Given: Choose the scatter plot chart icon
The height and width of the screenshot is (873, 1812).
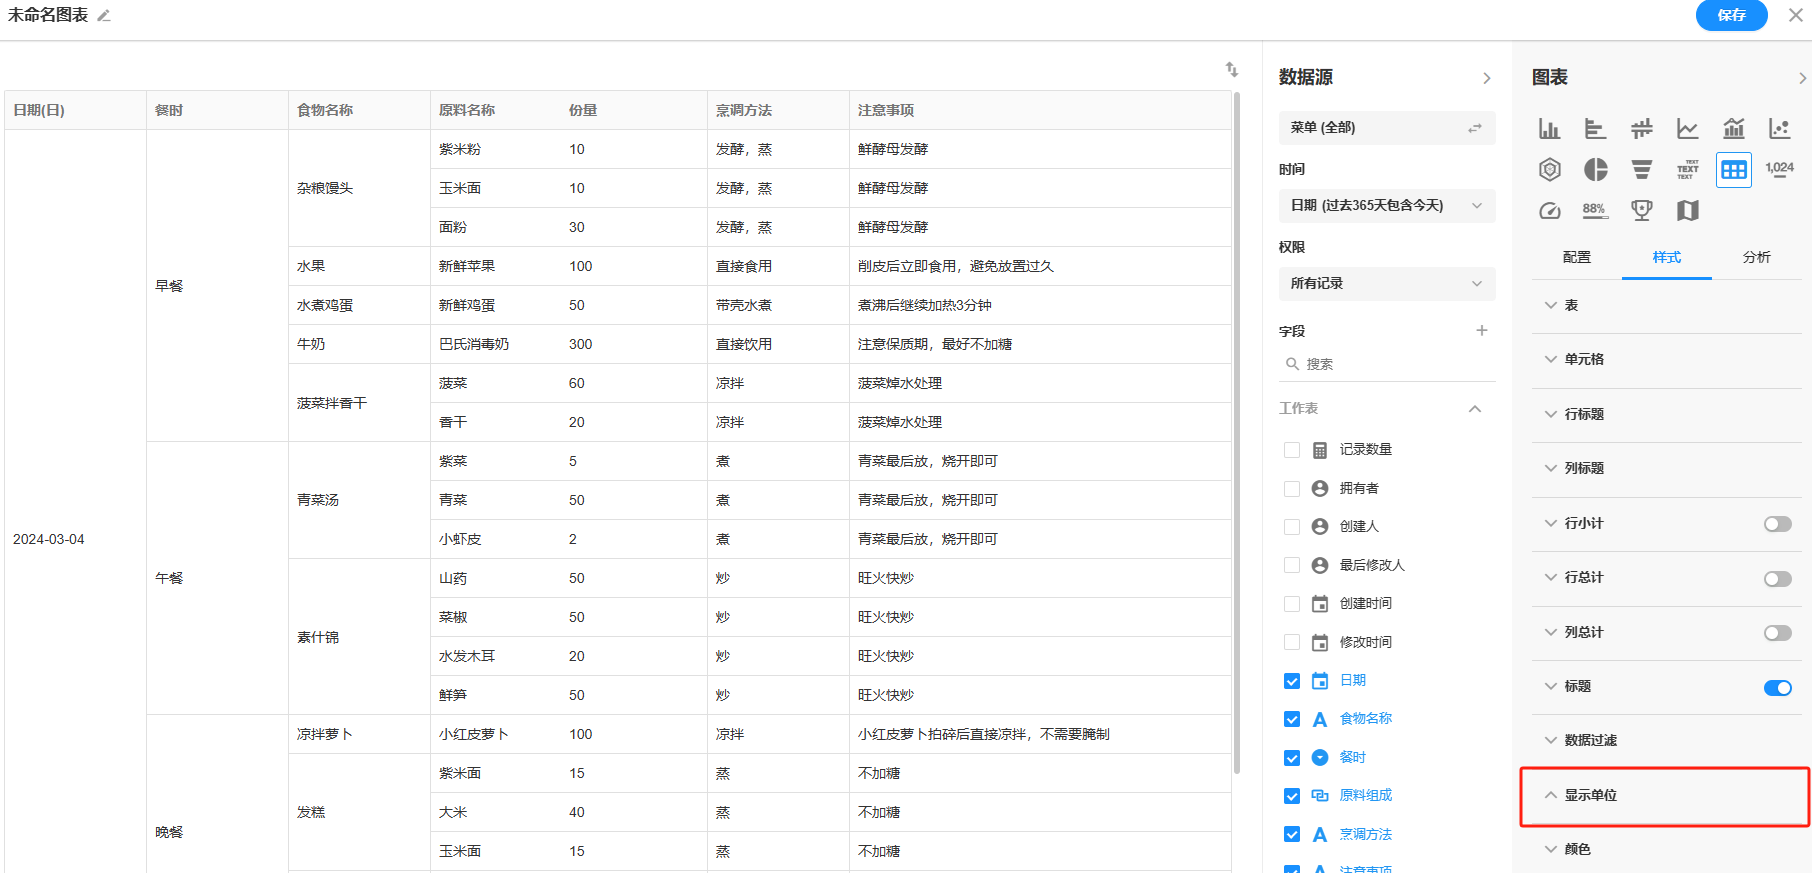Looking at the screenshot, I should [1779, 129].
